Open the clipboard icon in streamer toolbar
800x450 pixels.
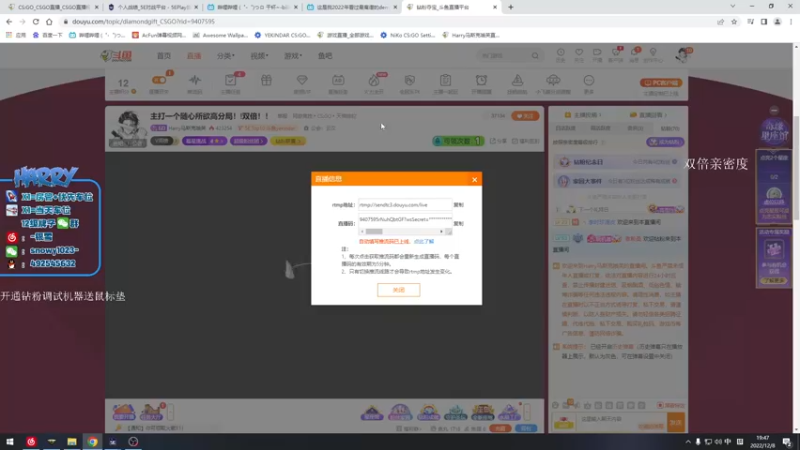445,80
